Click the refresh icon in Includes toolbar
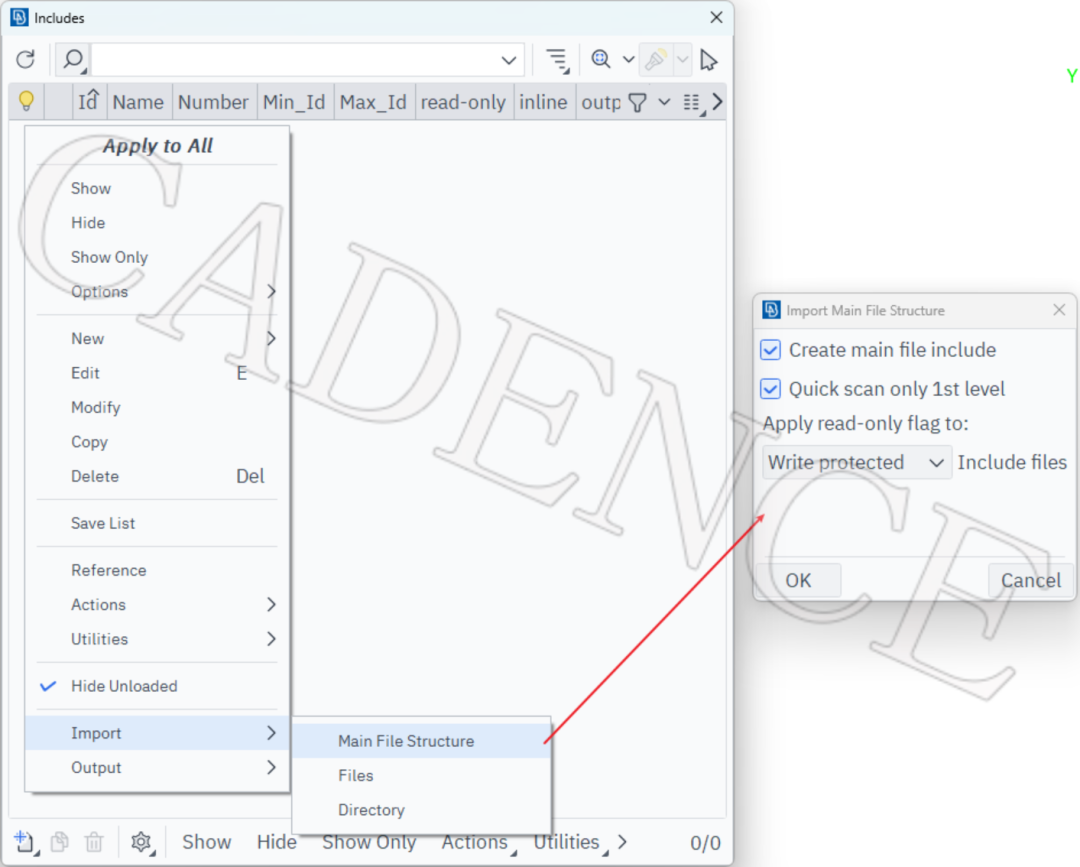Viewport: 1080px width, 867px height. click(x=25, y=60)
